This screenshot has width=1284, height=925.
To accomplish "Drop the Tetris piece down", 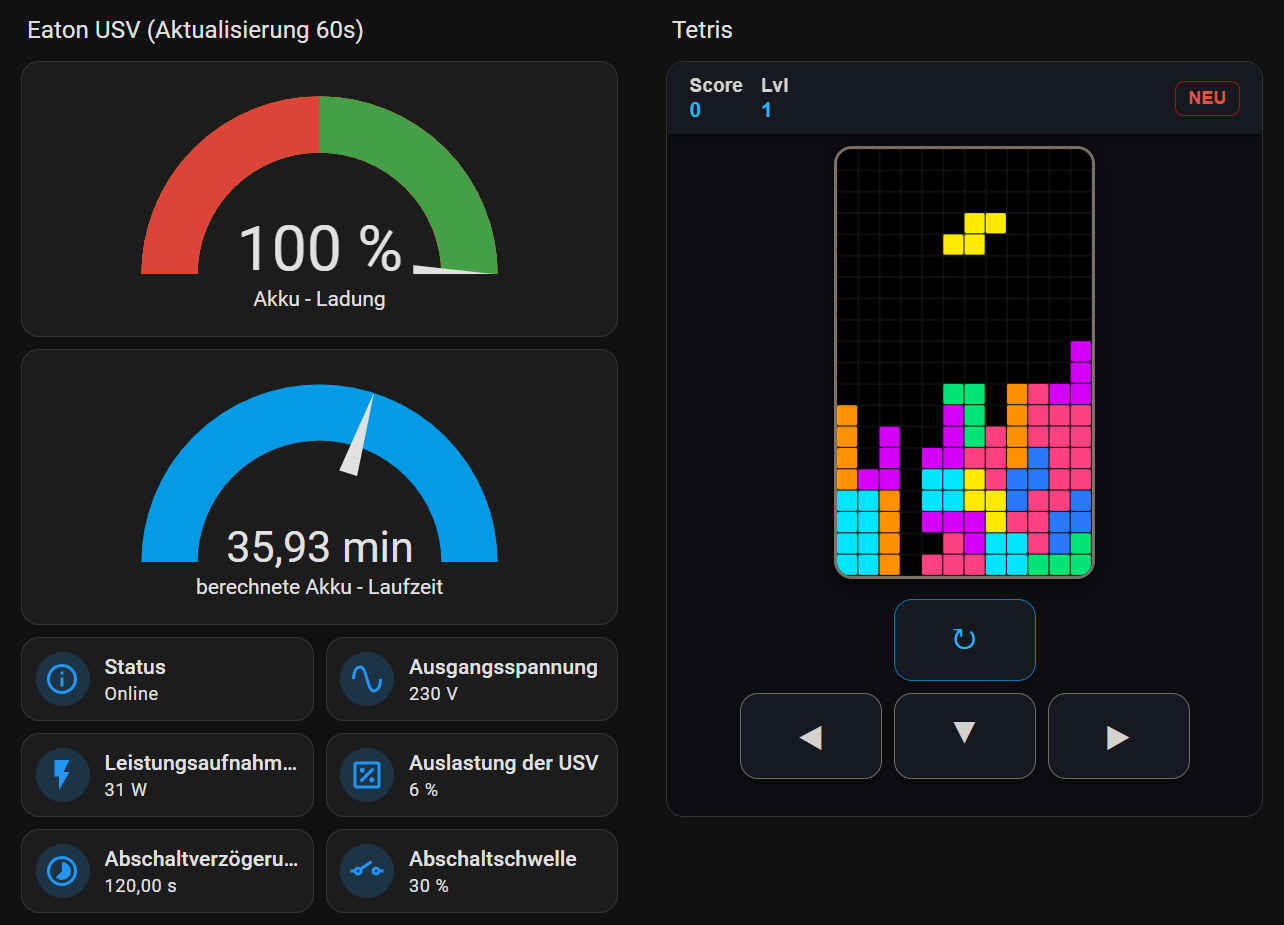I will pos(964,735).
